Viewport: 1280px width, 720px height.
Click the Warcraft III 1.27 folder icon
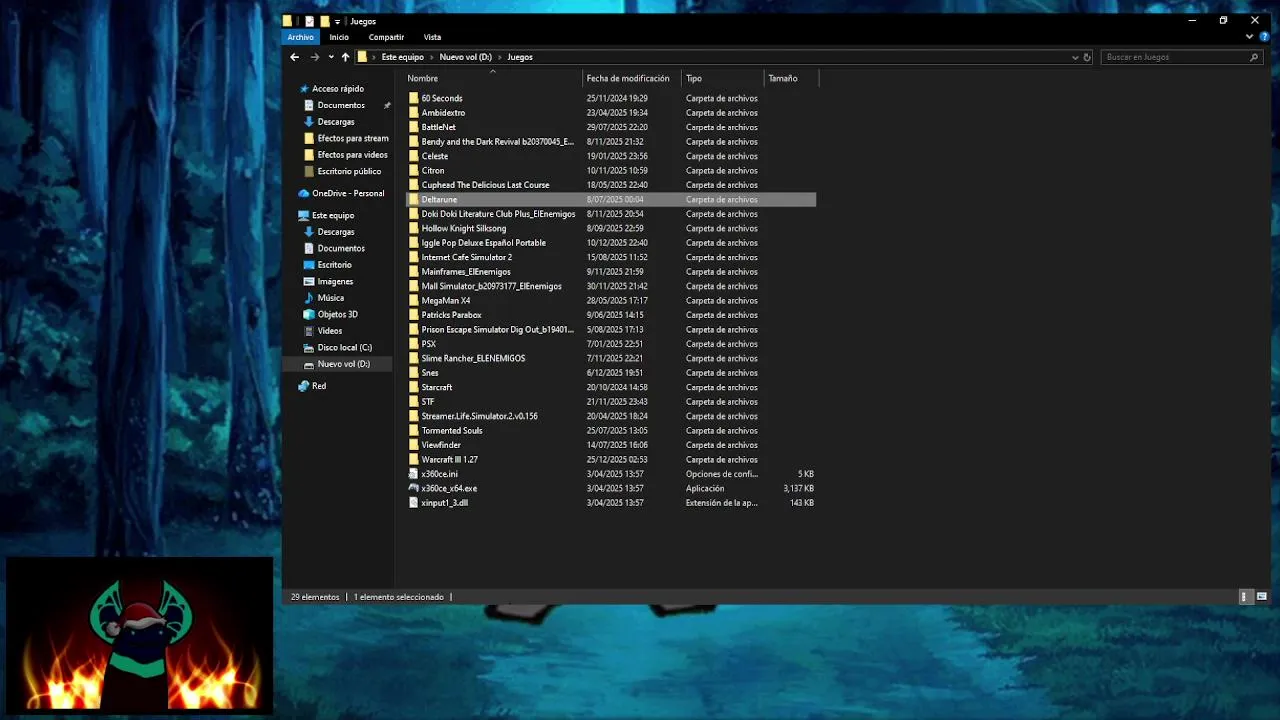(414, 459)
